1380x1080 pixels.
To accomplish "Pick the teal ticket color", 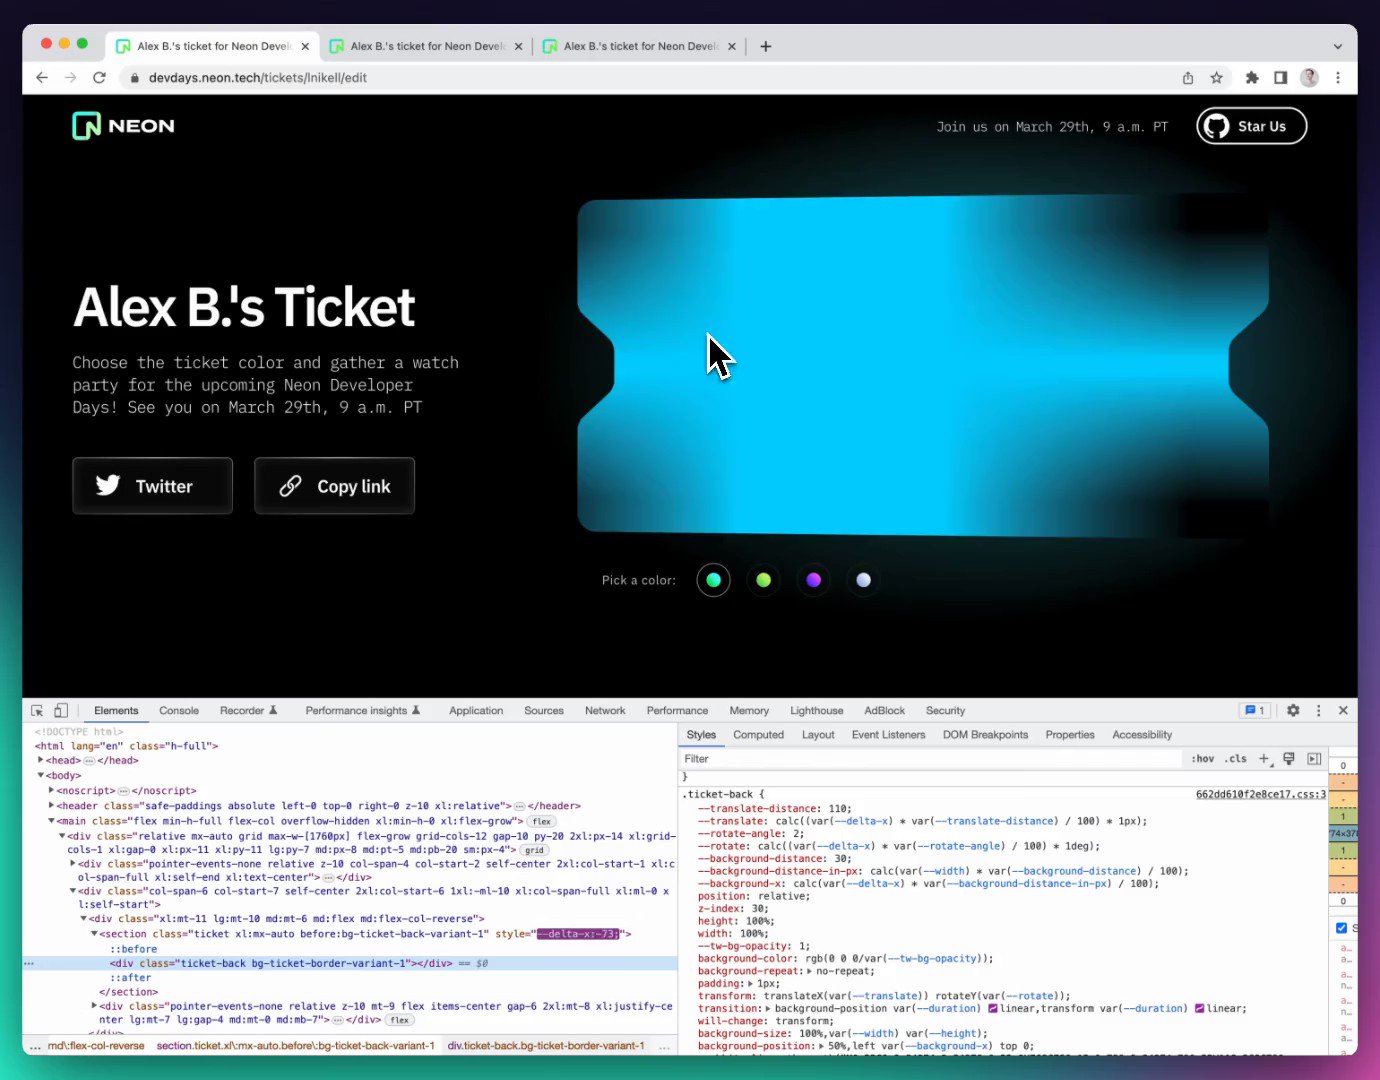I will point(713,580).
